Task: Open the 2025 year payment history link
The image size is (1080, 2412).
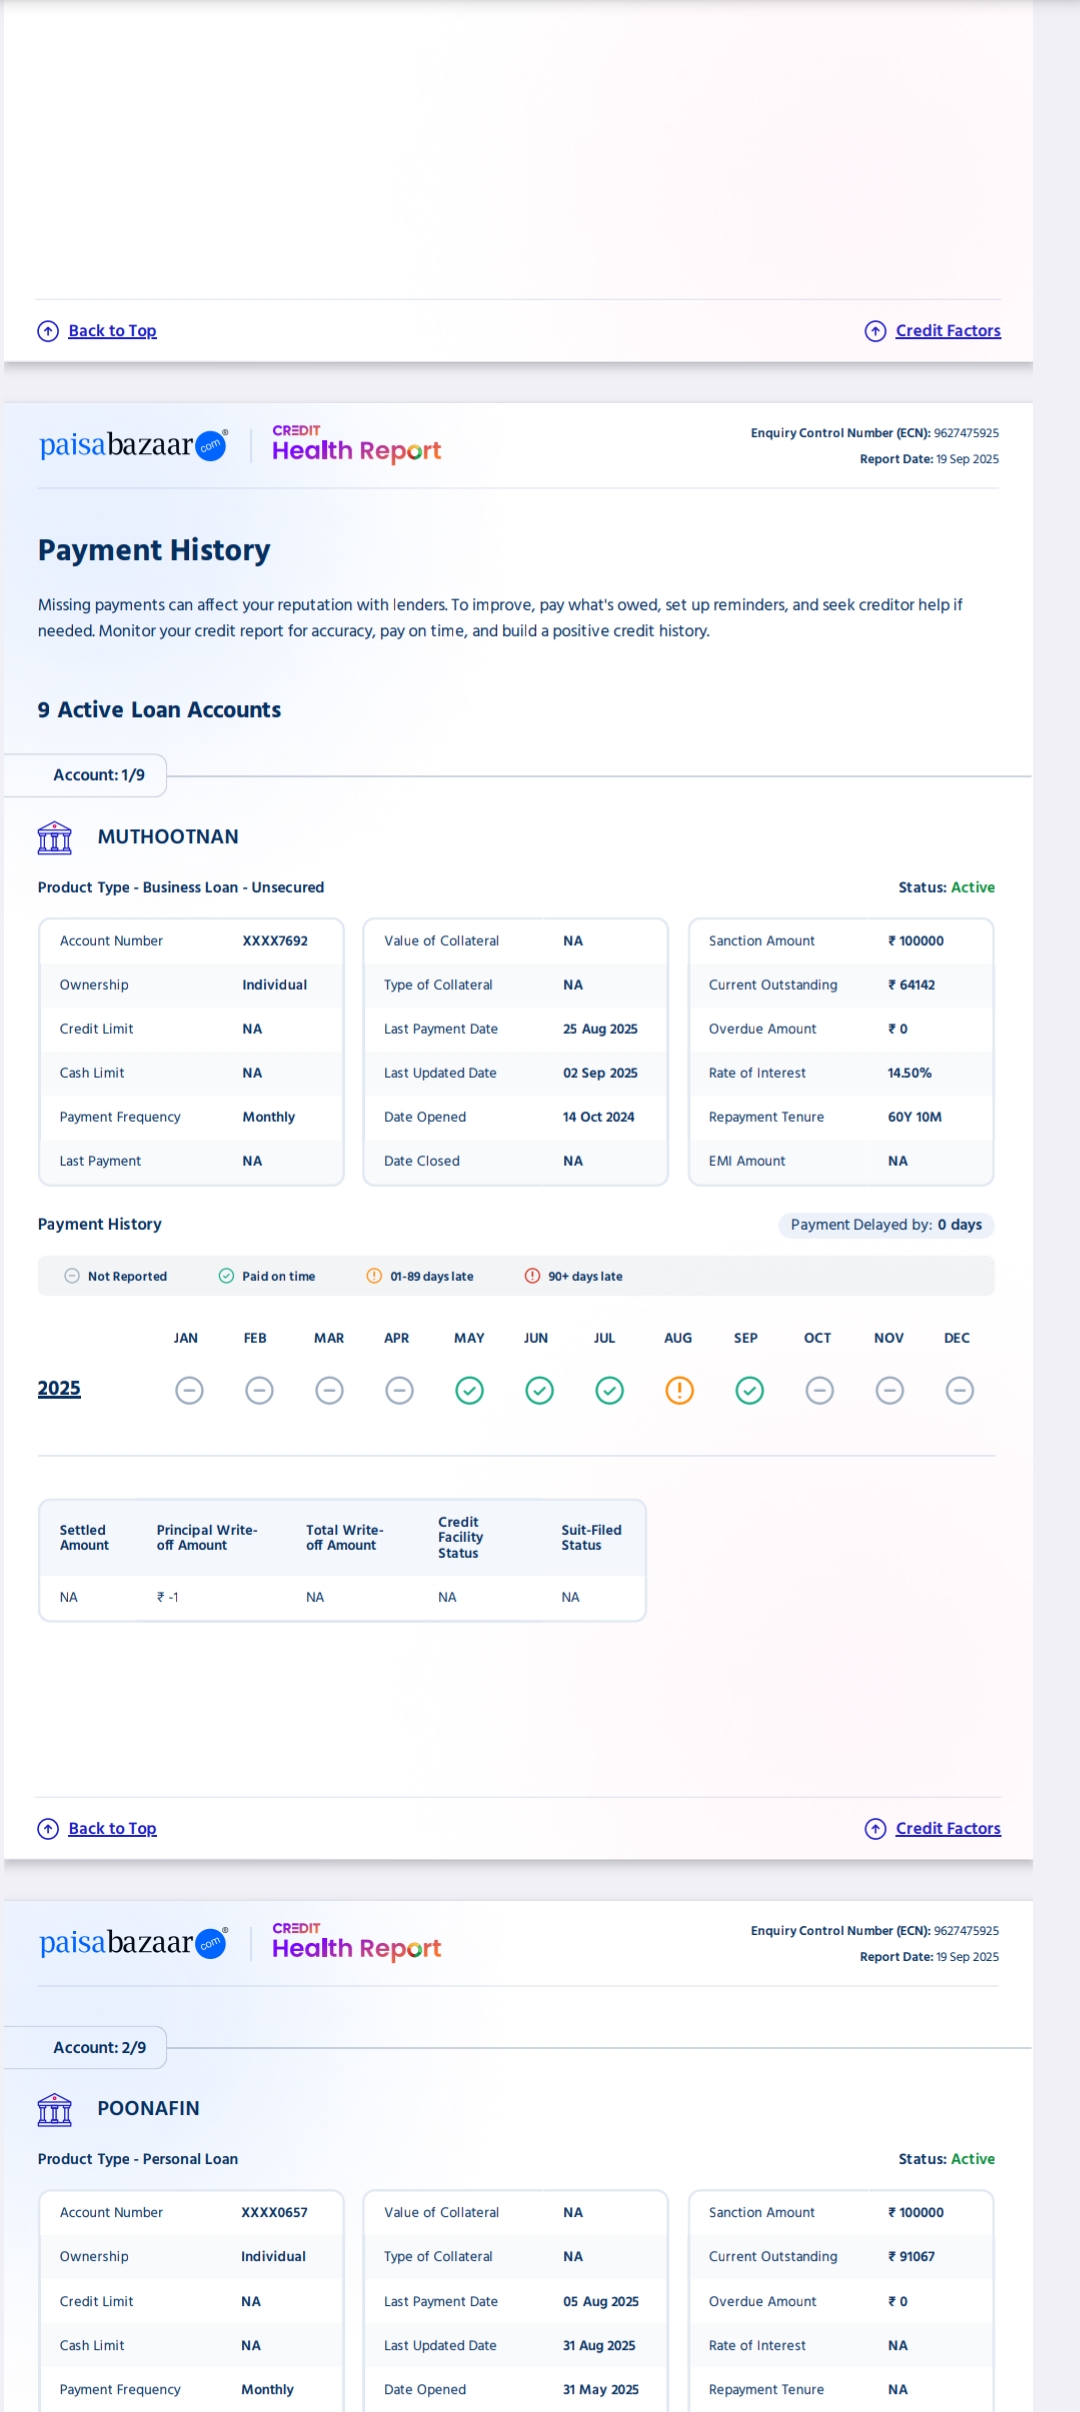Action: tap(59, 1388)
